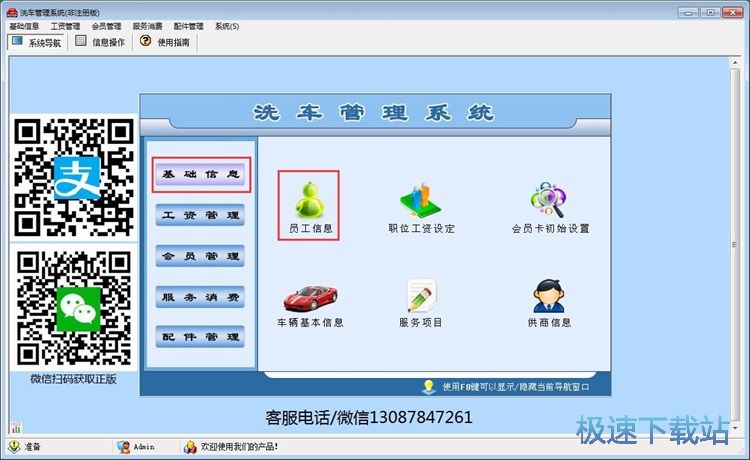The height and width of the screenshot is (460, 750).
Task: Click the lightbulb F8 hint icon
Action: click(x=429, y=386)
